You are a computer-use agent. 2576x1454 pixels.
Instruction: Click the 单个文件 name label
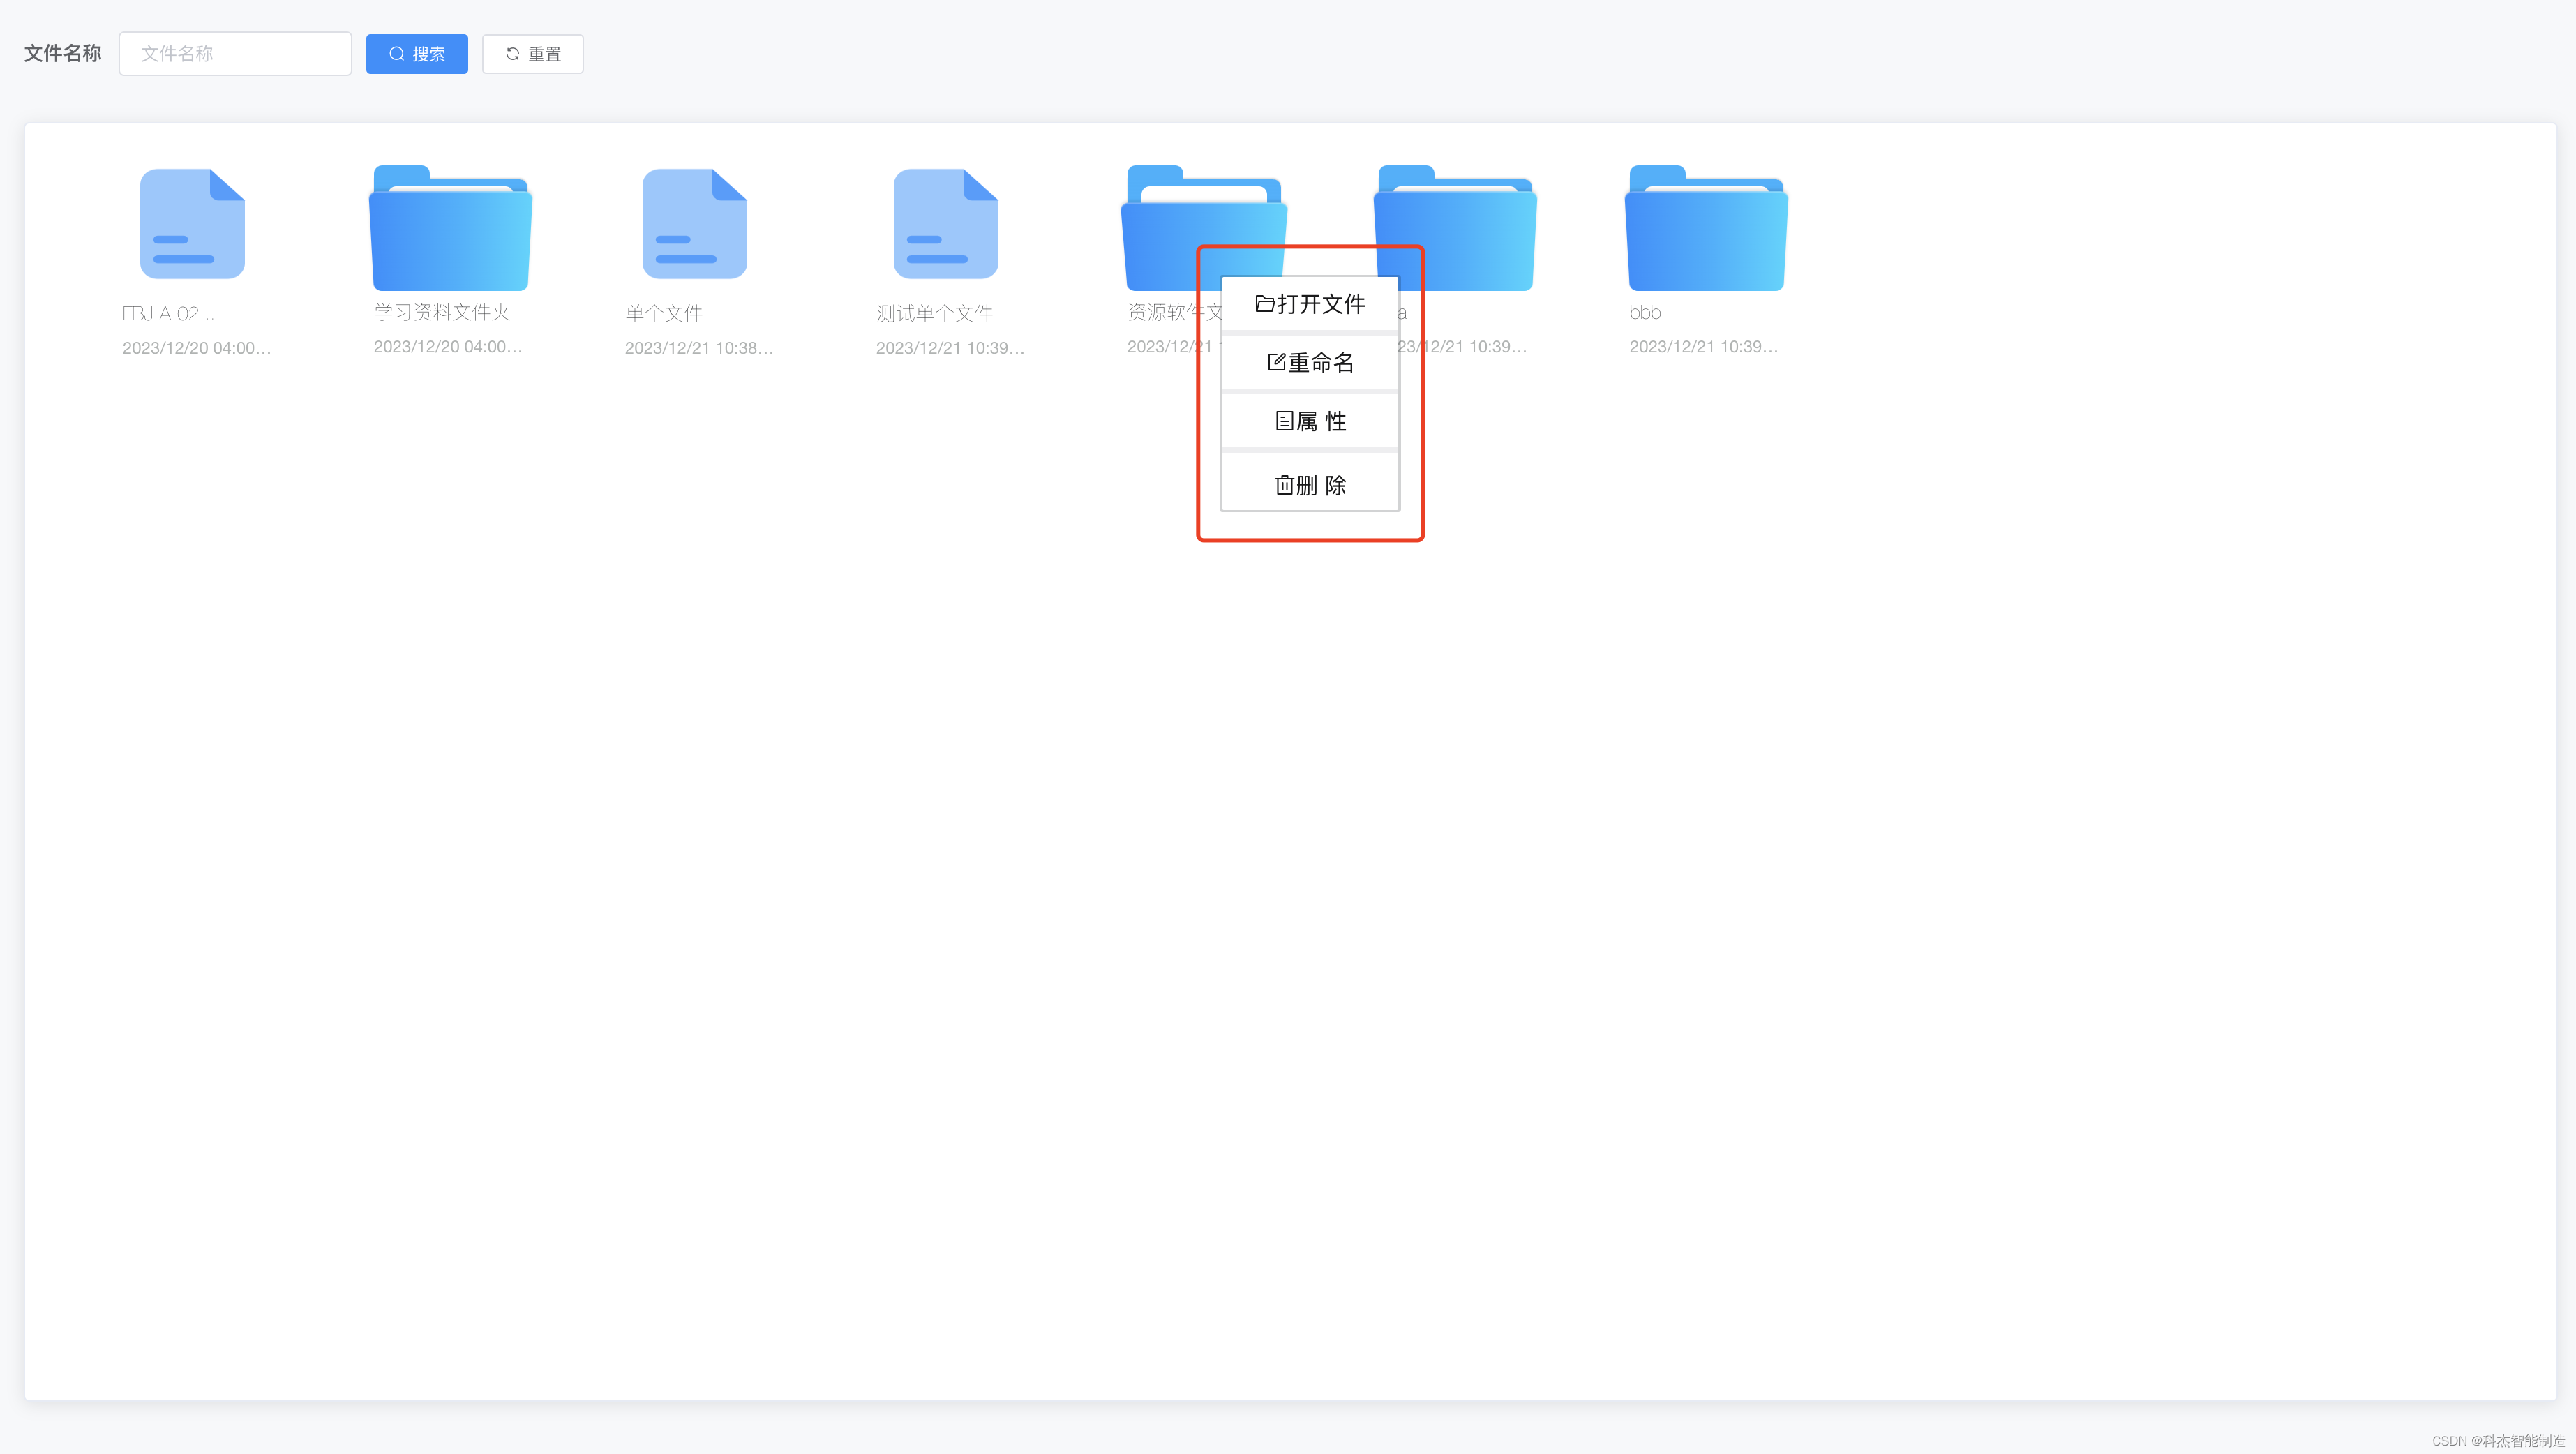tap(664, 314)
